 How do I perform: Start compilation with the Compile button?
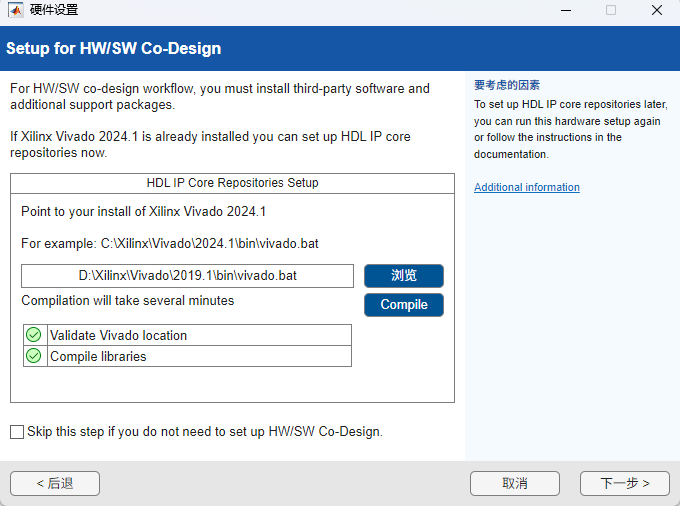404,305
